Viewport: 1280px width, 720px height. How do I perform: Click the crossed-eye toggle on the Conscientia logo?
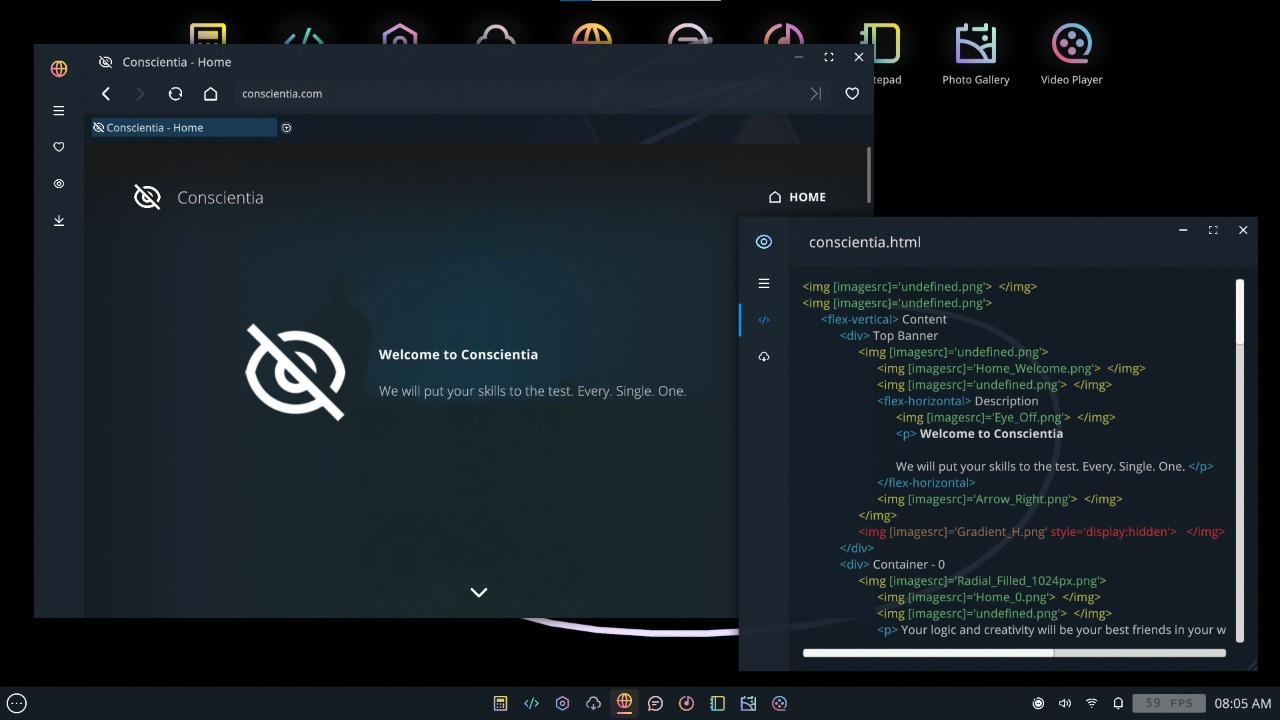(147, 197)
